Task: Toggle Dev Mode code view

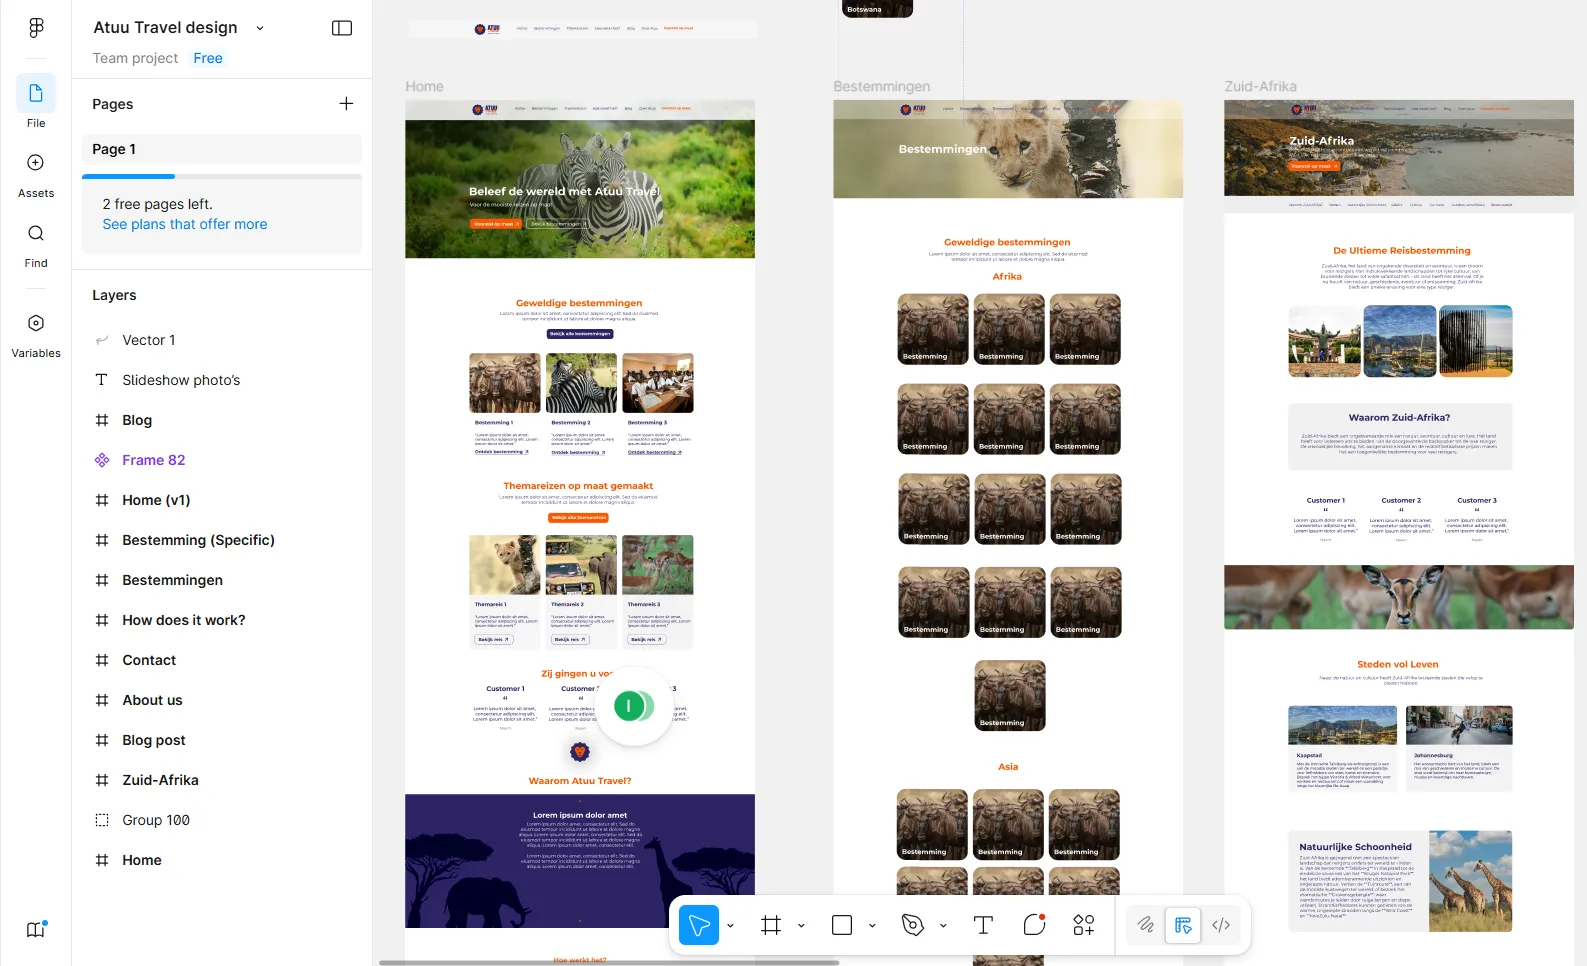Action: 1221,925
